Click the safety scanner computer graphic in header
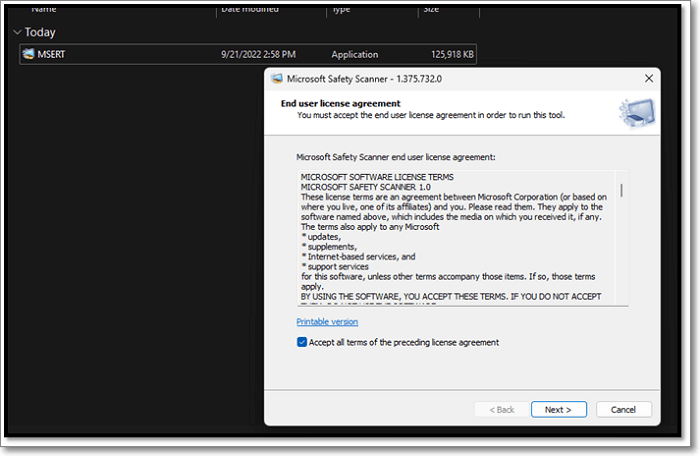This screenshot has width=700, height=456. click(x=637, y=113)
